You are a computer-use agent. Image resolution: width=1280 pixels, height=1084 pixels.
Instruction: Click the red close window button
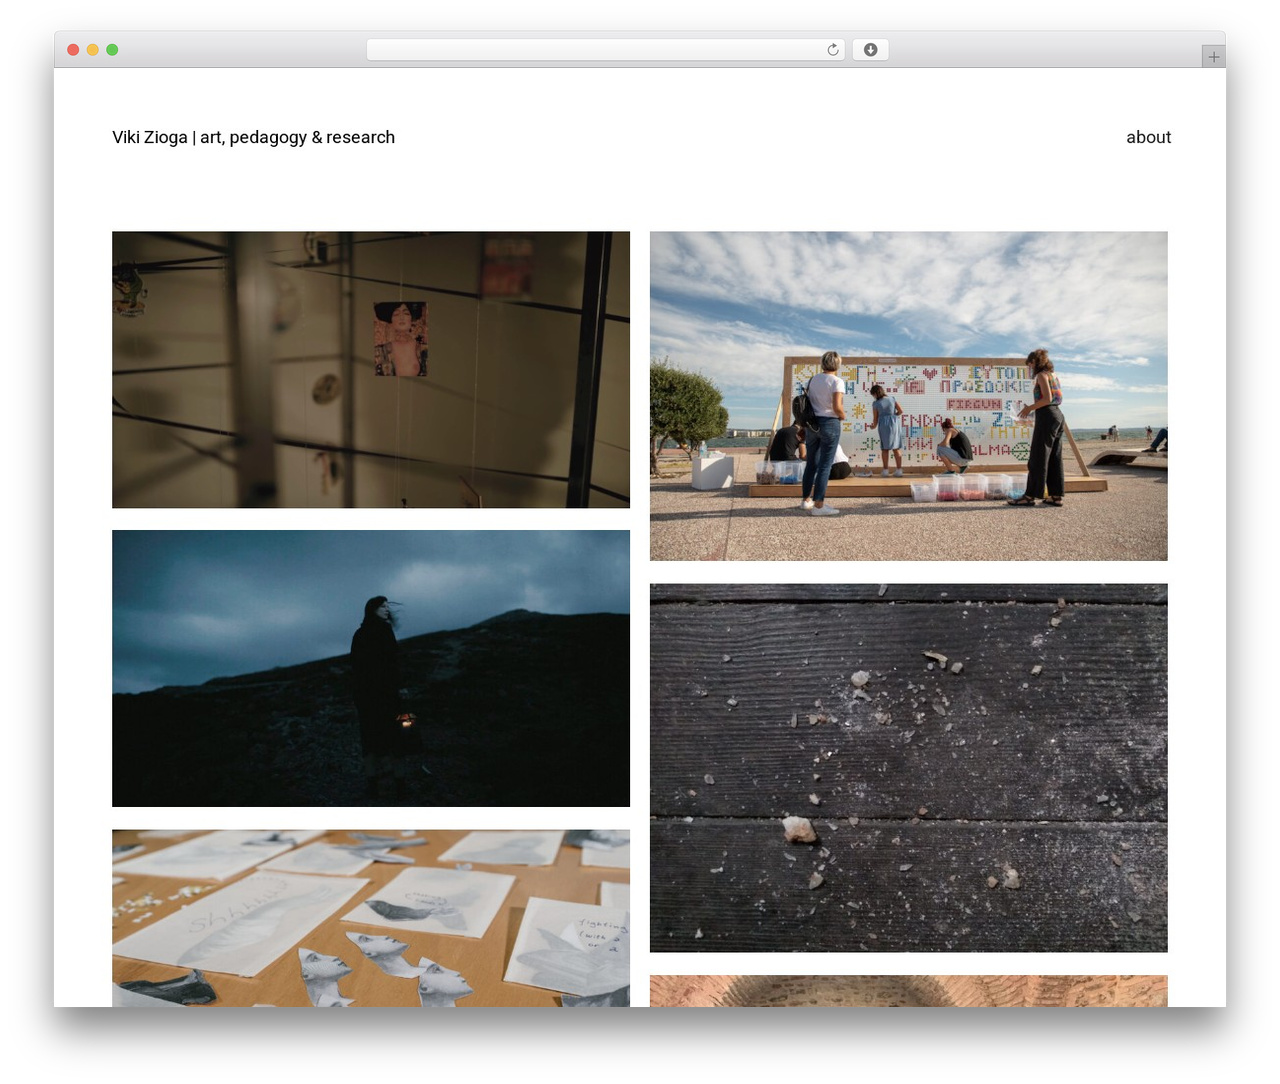(x=73, y=50)
